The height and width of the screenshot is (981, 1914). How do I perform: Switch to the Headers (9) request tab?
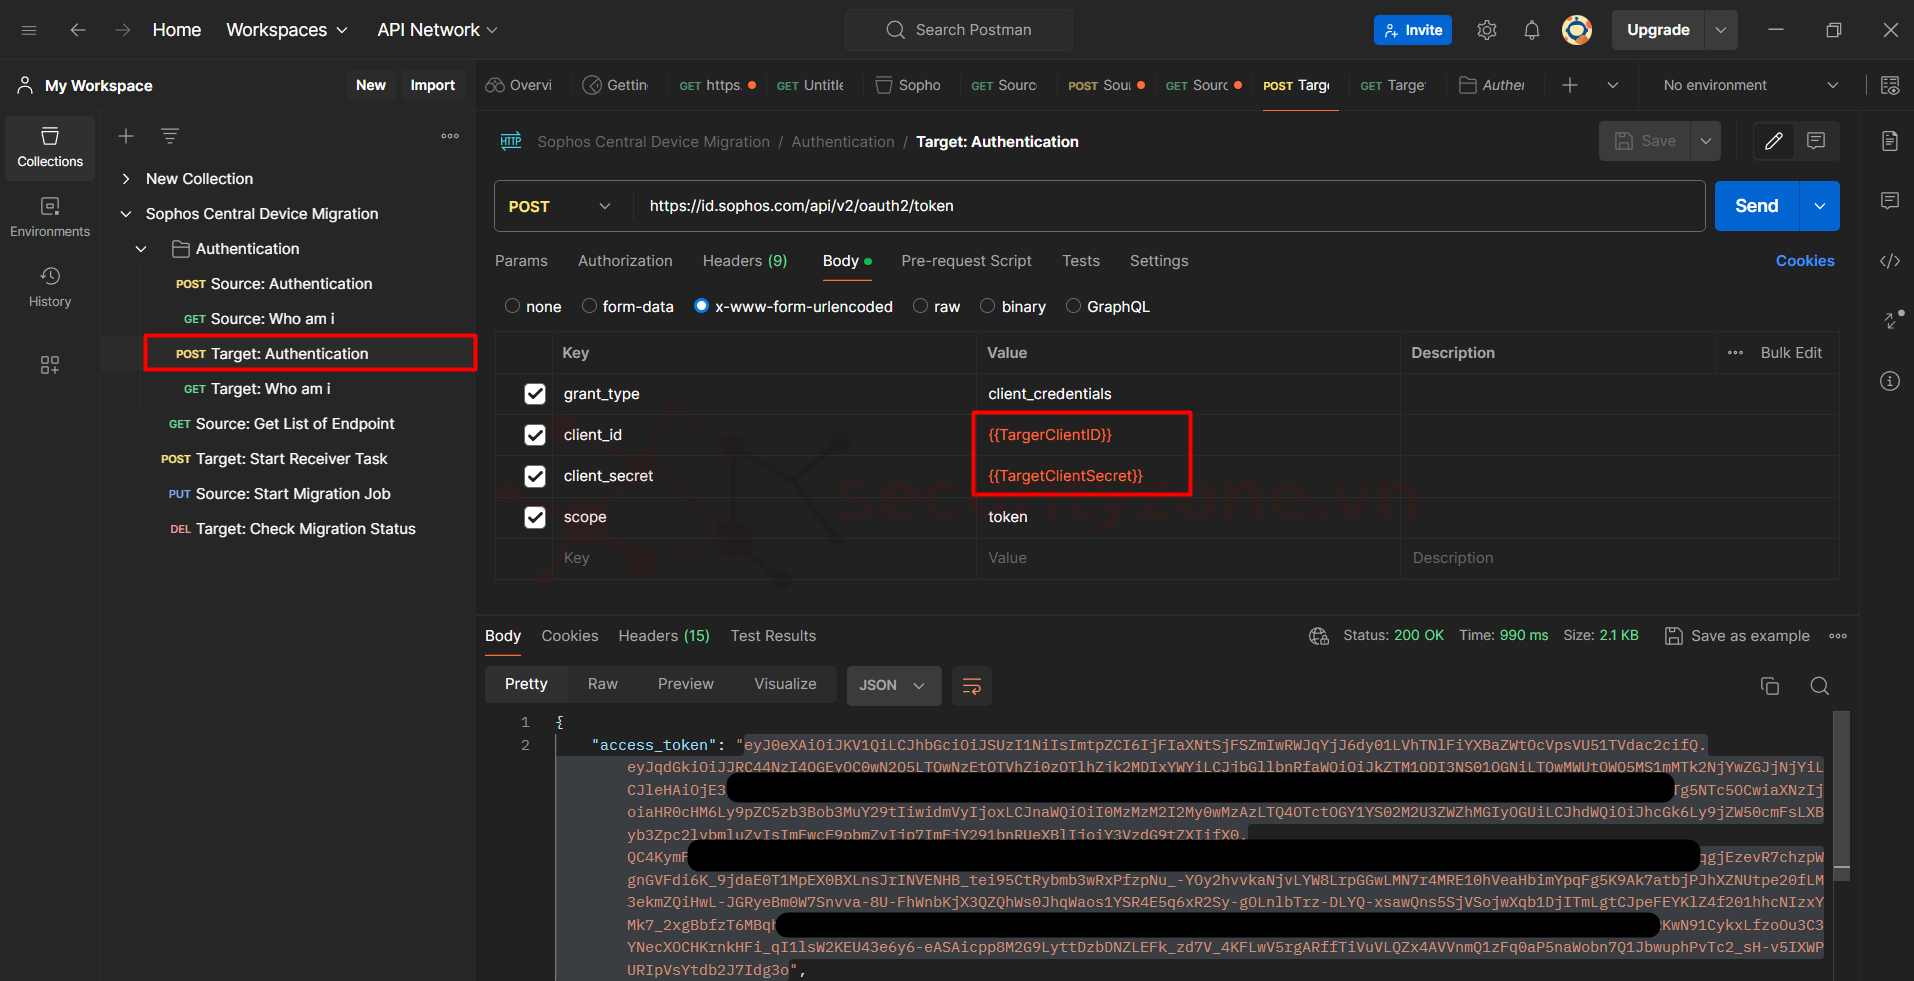(x=745, y=261)
